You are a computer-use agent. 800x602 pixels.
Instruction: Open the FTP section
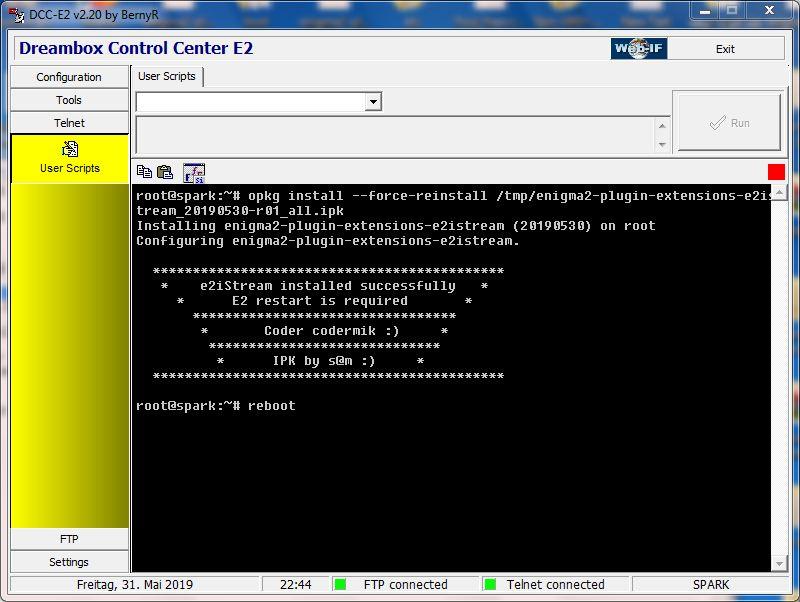pos(69,539)
